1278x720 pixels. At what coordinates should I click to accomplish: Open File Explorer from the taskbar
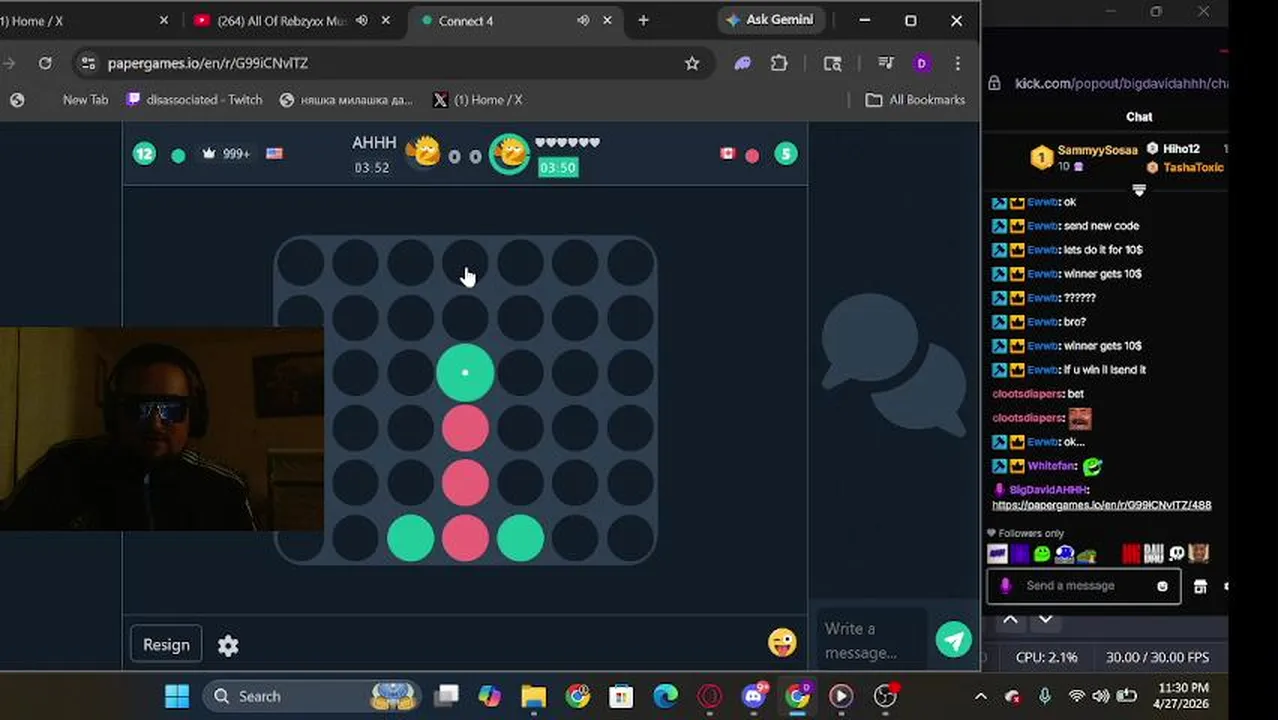point(533,696)
